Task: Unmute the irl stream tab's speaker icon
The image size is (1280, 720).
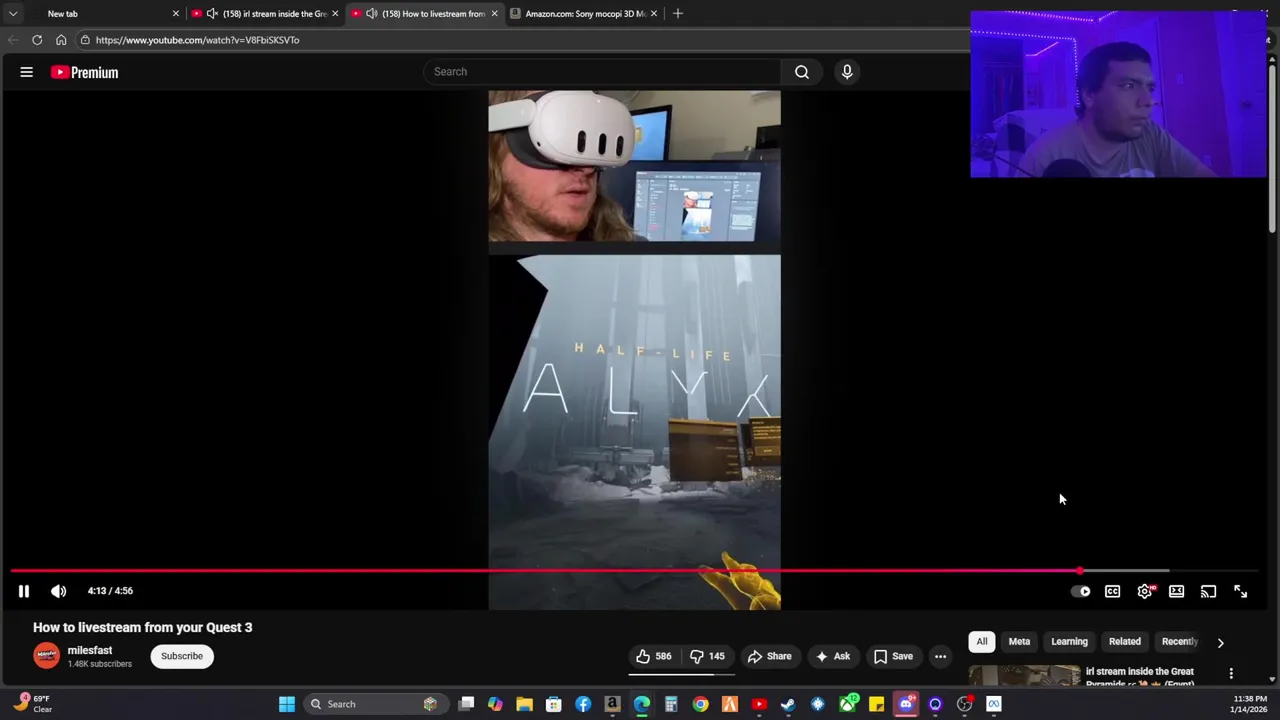Action: point(212,14)
